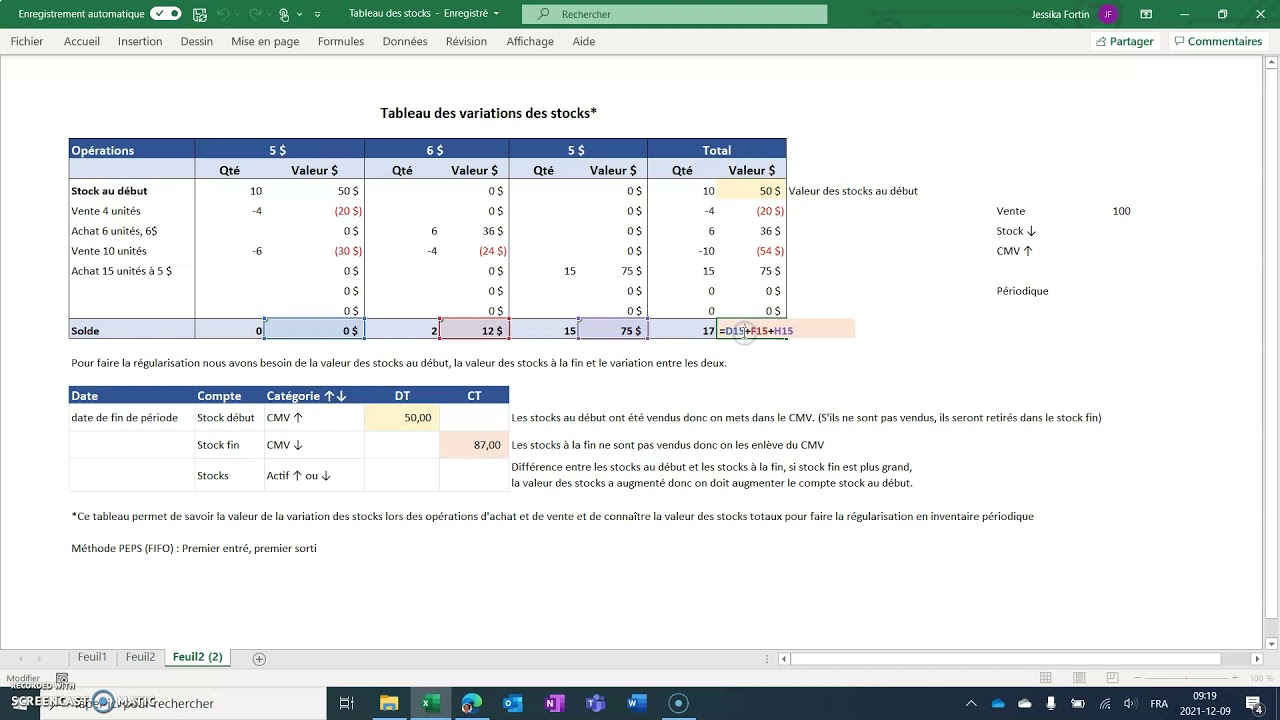Switch to the Insertion ribbon tab
The image size is (1280, 720).
pos(140,41)
